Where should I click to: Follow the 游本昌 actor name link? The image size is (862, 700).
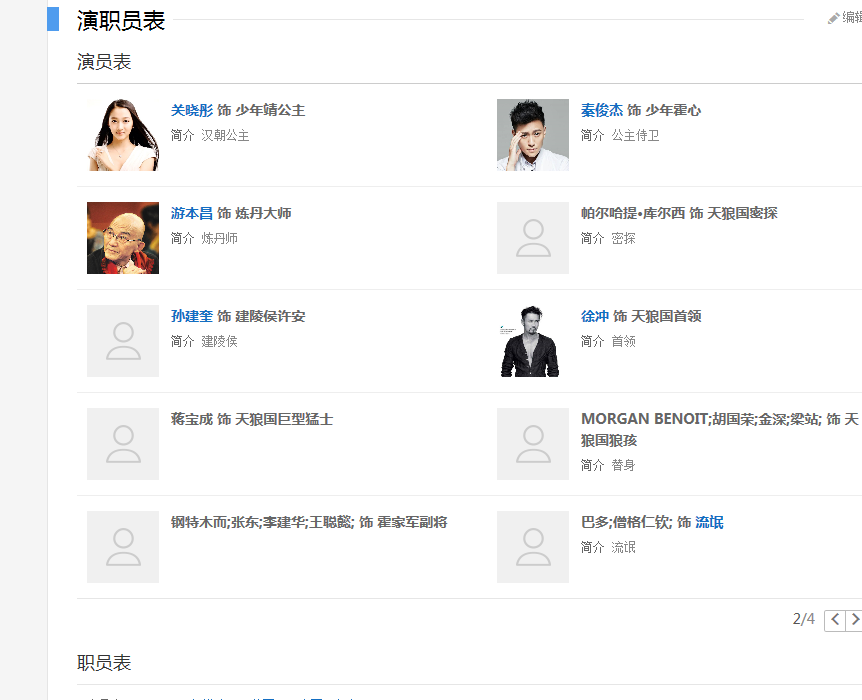[x=192, y=213]
